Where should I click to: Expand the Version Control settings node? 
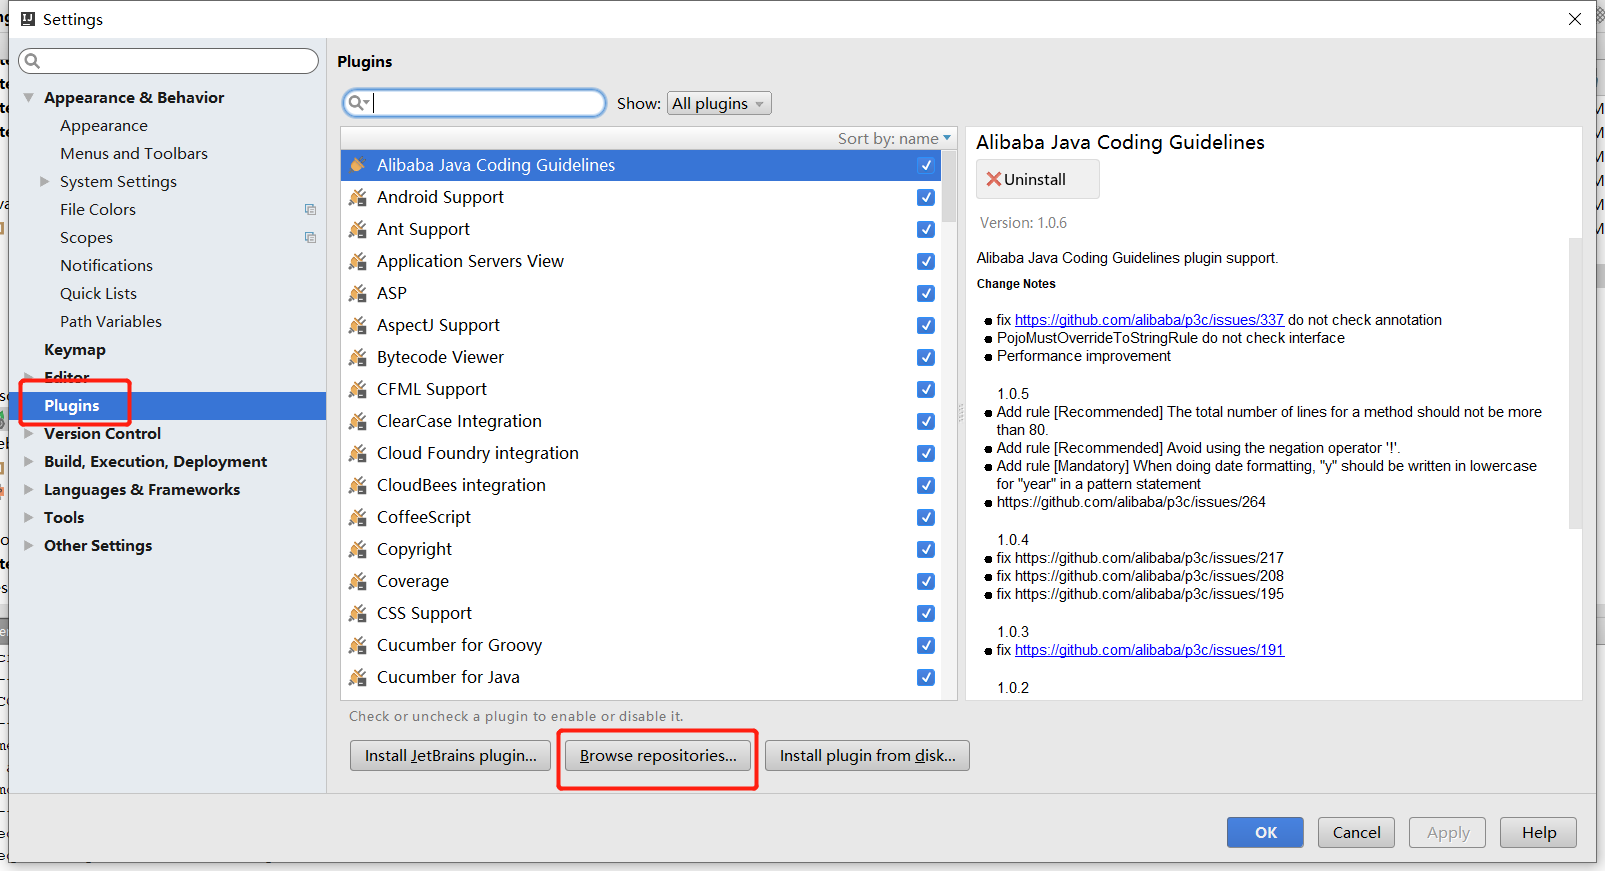click(x=29, y=434)
